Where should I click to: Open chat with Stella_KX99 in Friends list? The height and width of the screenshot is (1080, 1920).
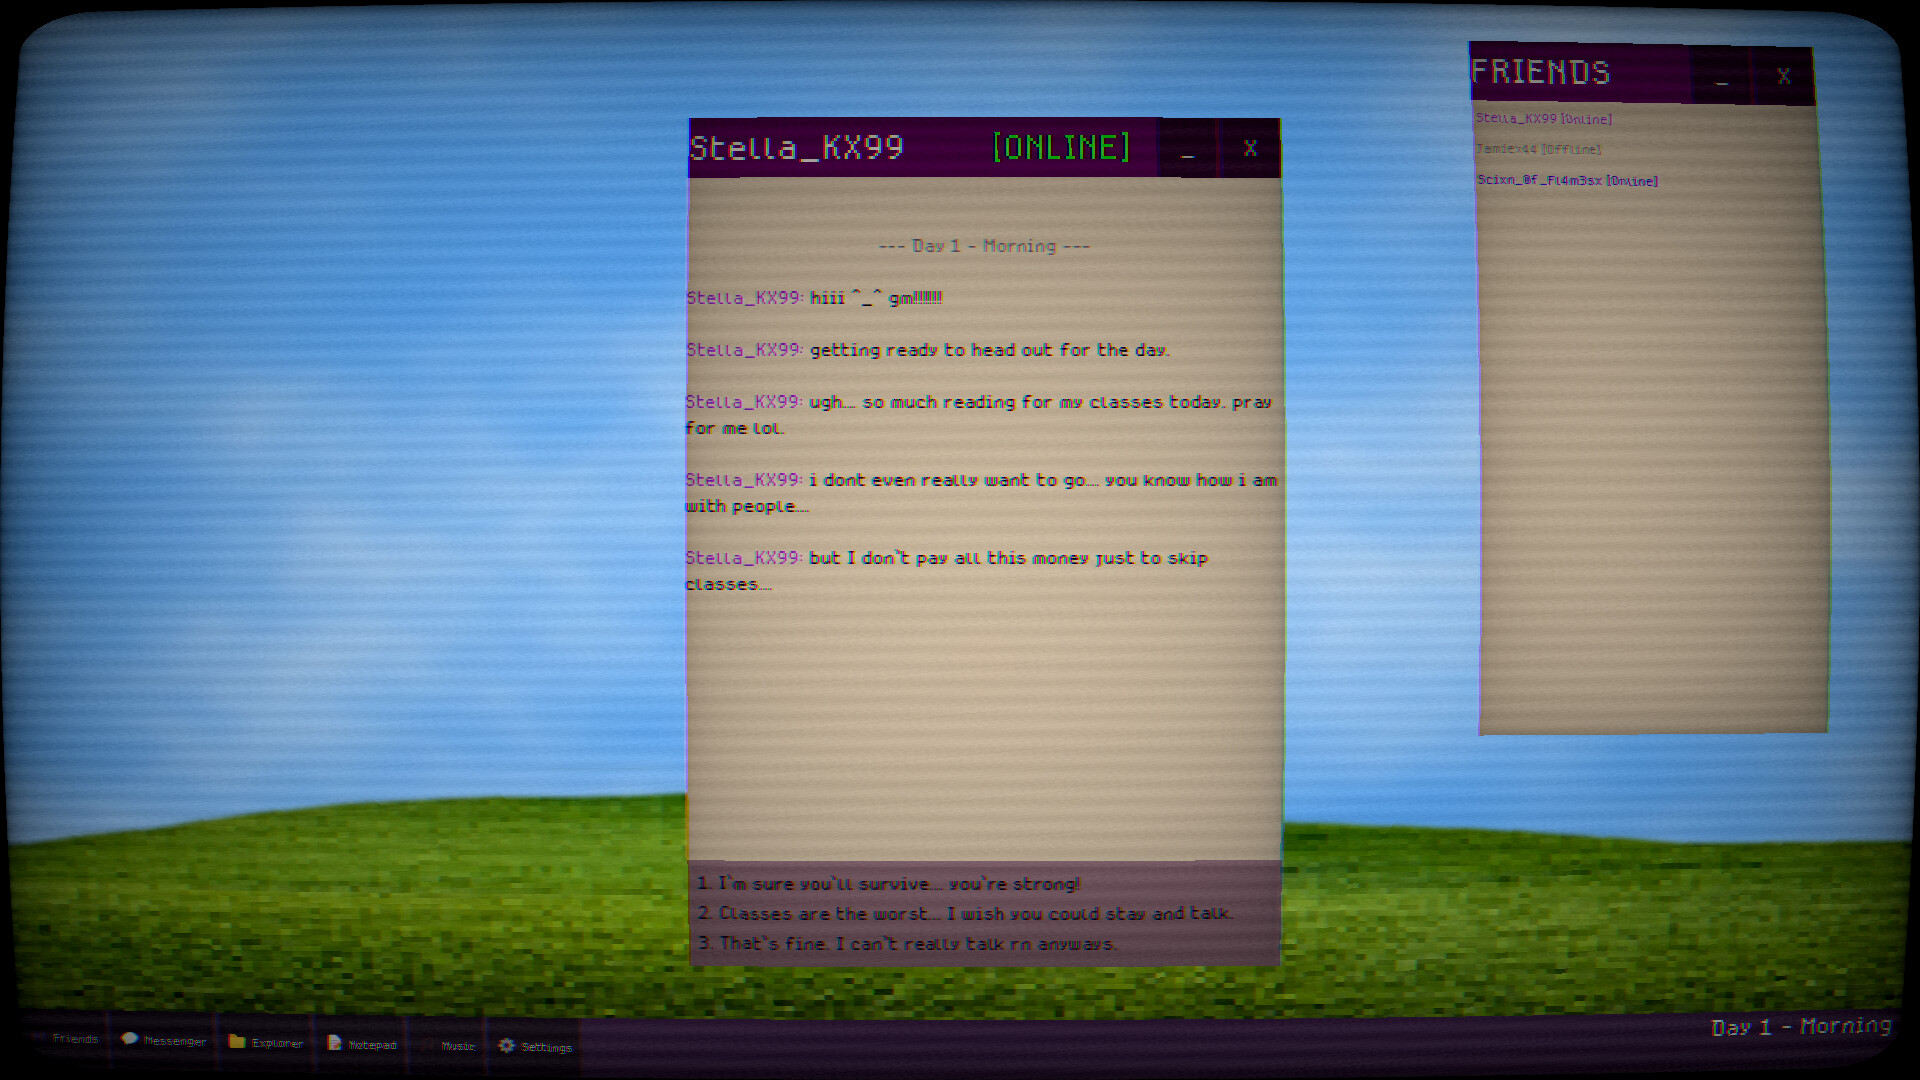click(x=1543, y=119)
